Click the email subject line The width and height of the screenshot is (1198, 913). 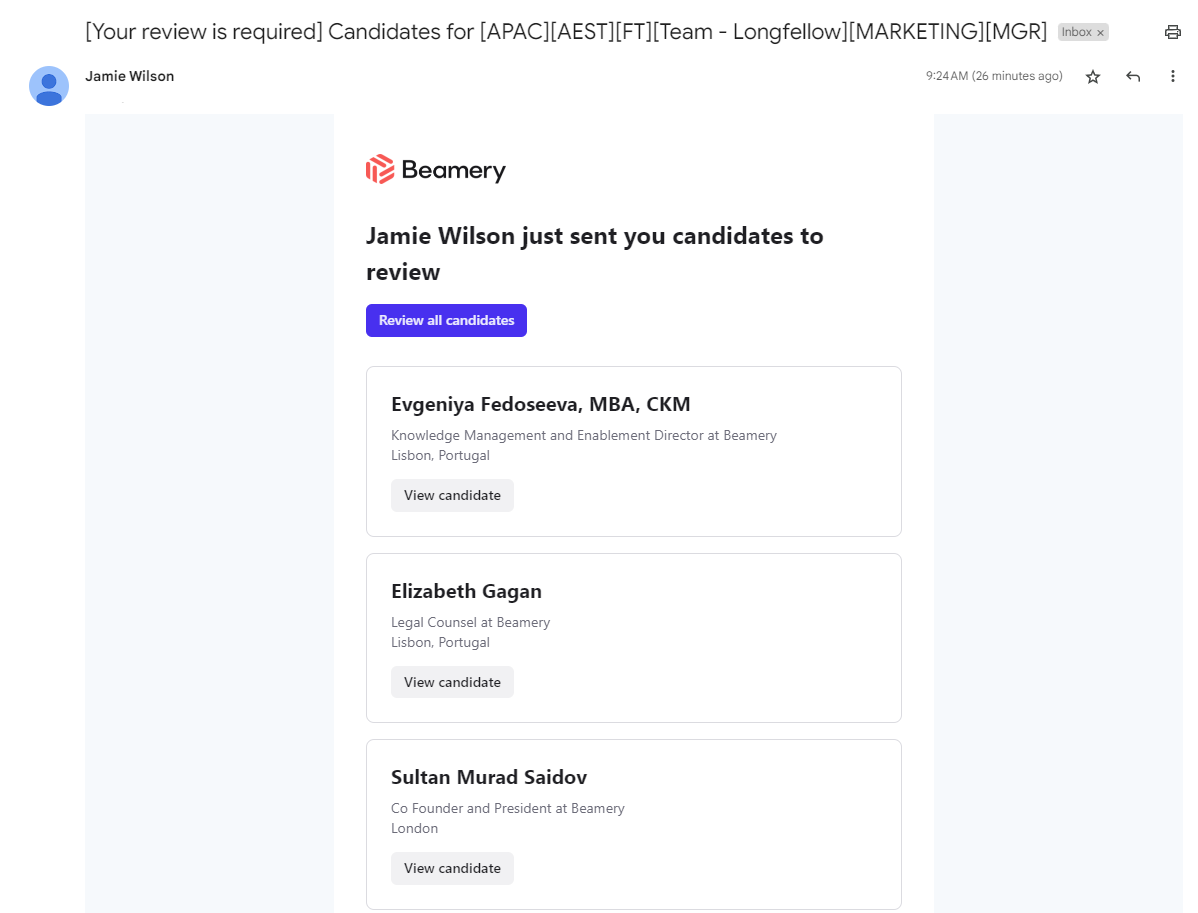point(566,31)
